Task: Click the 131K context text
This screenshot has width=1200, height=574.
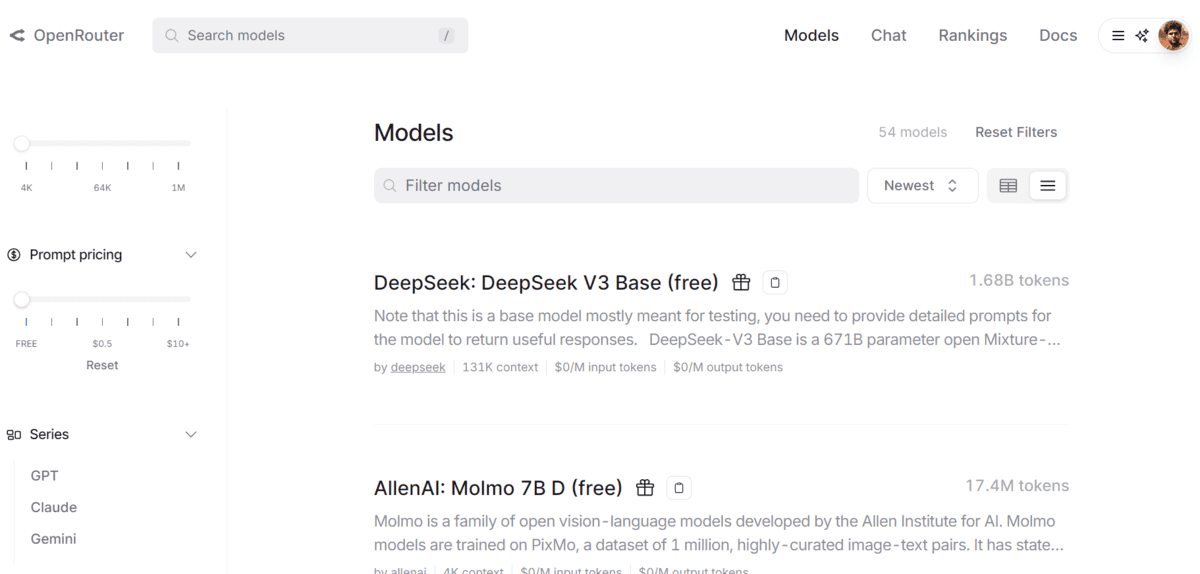Action: 500,367
